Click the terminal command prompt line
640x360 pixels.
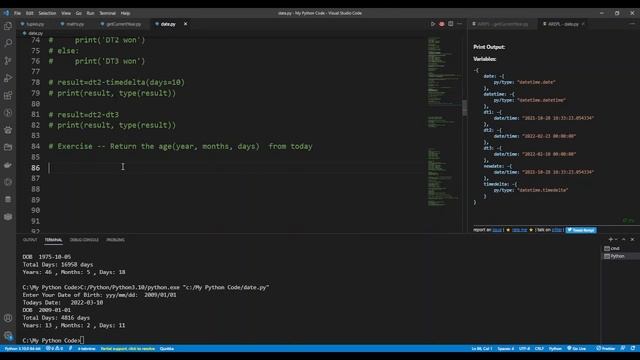53,340
